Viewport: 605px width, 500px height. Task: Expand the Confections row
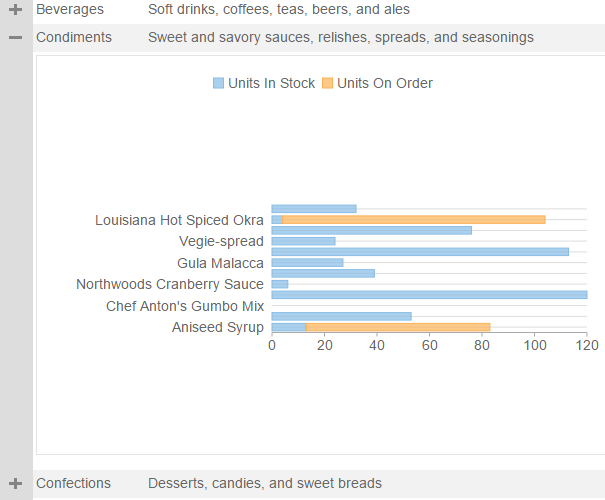(15, 484)
